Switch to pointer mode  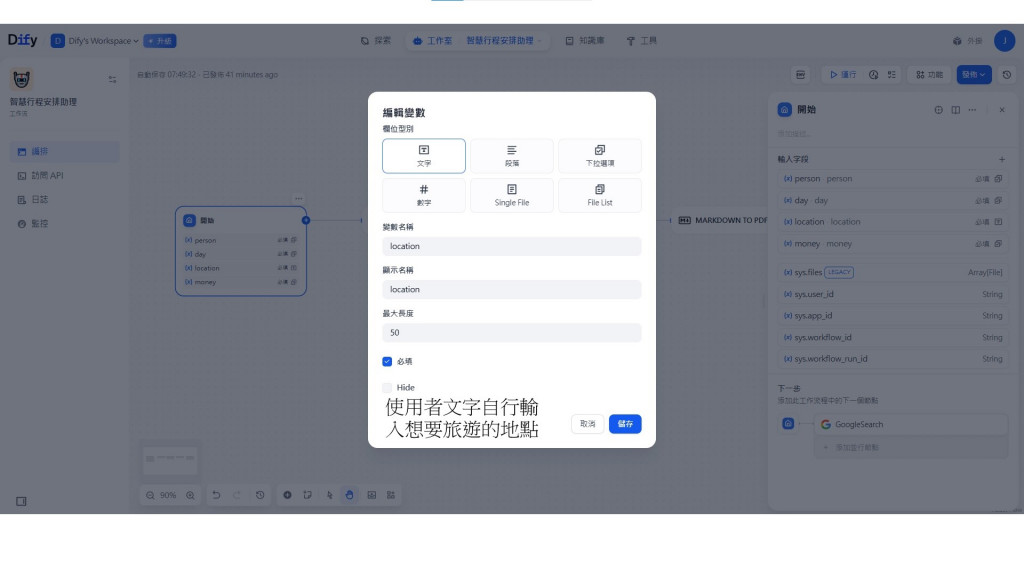(x=330, y=495)
